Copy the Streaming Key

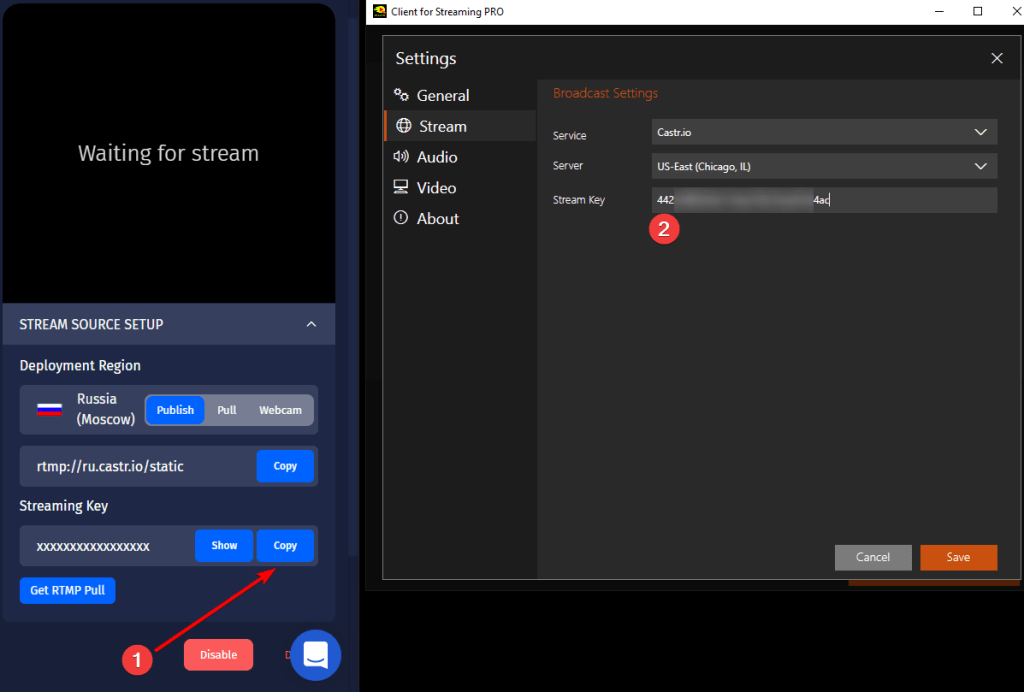click(285, 546)
